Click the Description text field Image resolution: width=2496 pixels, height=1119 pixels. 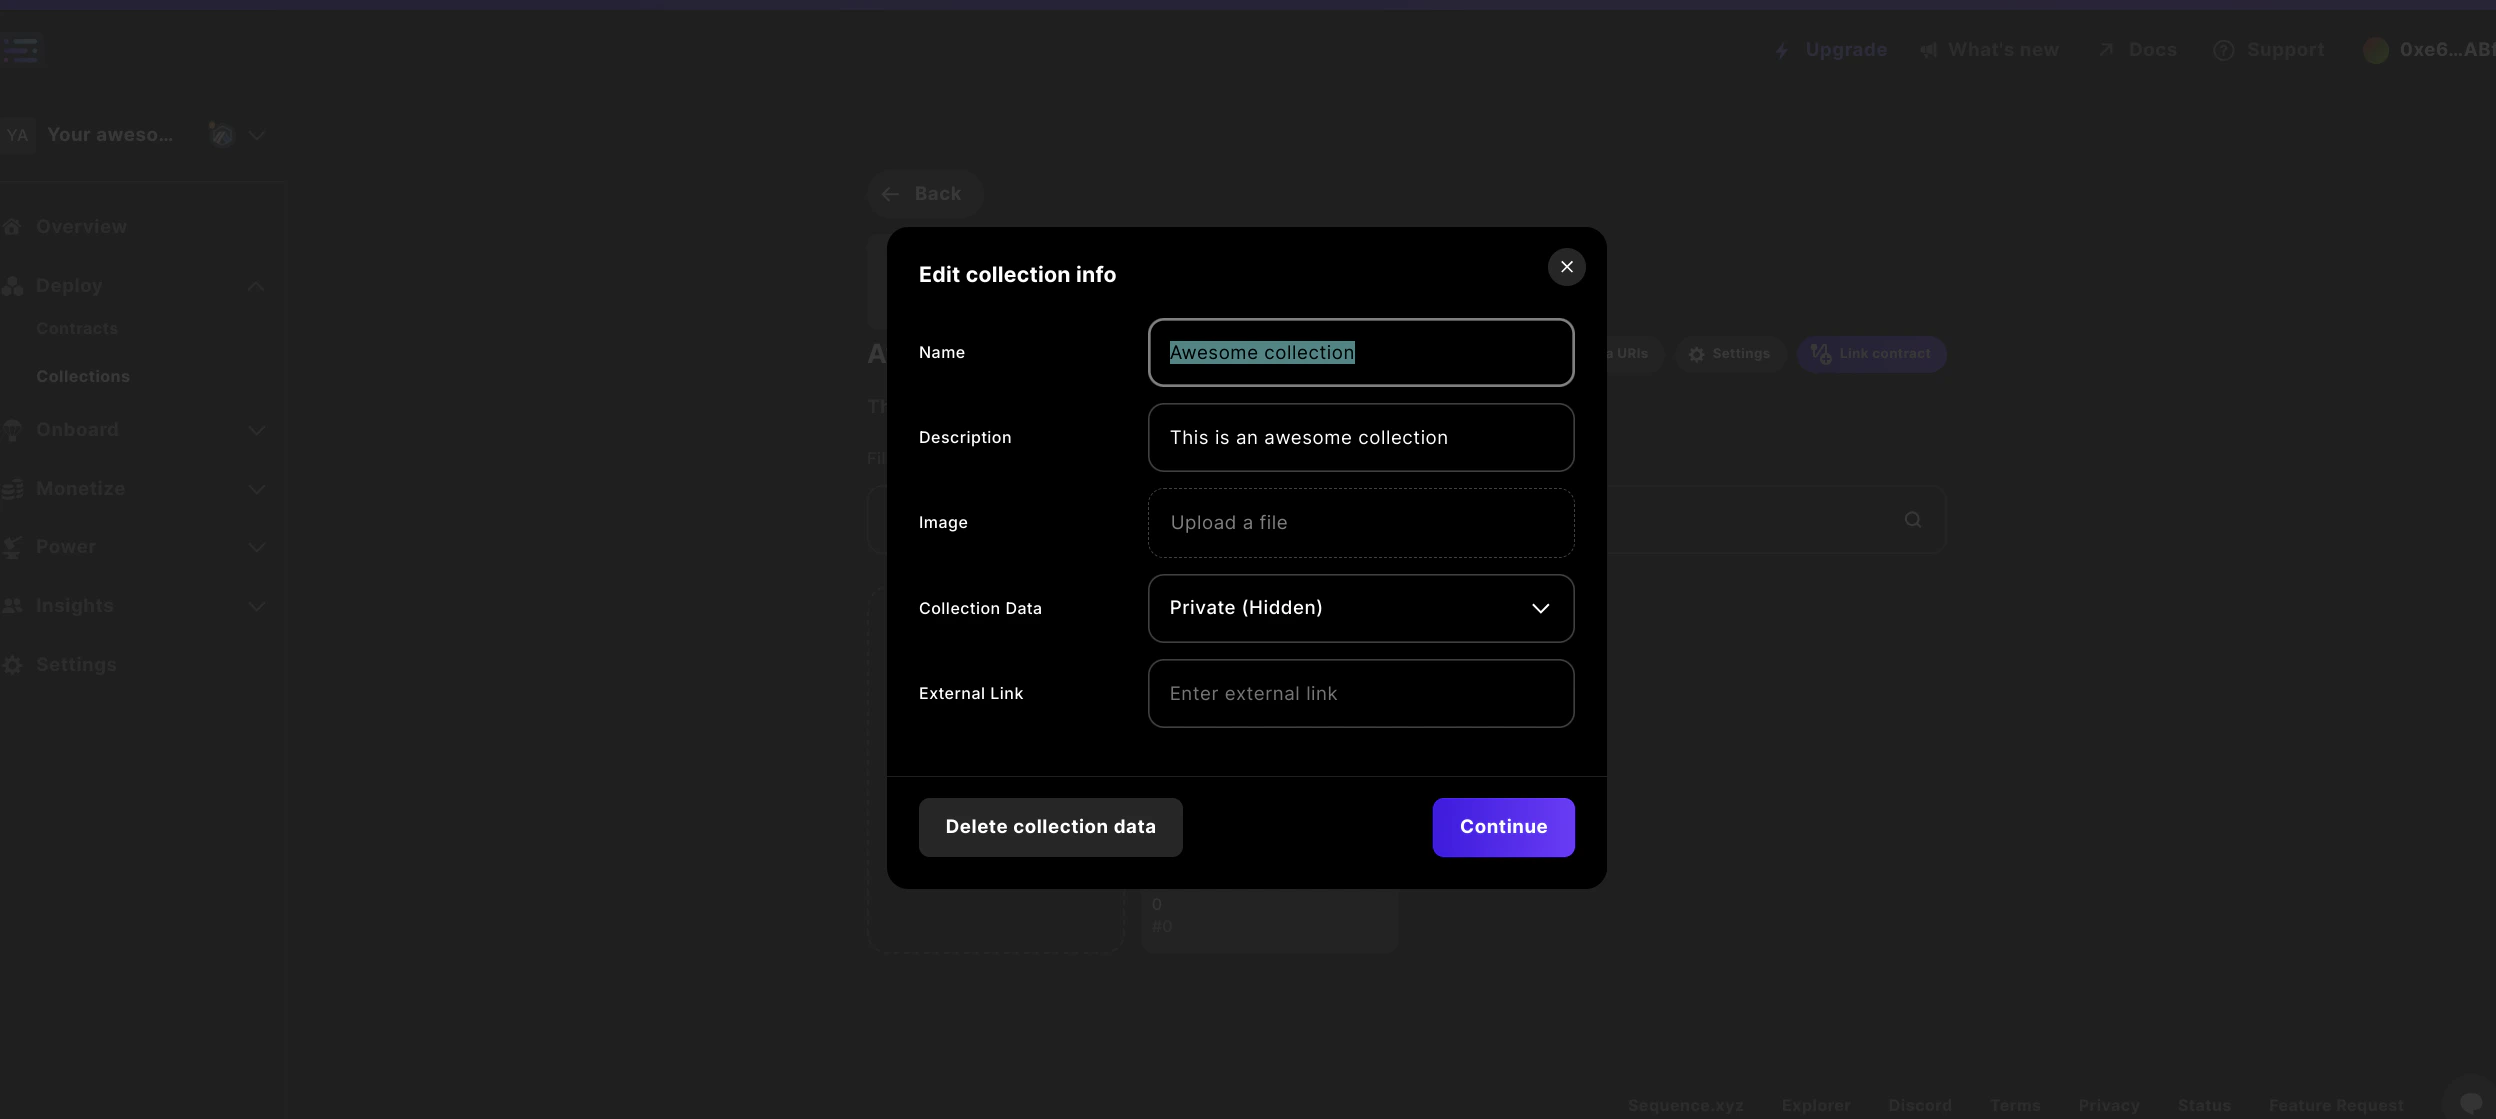pos(1360,437)
